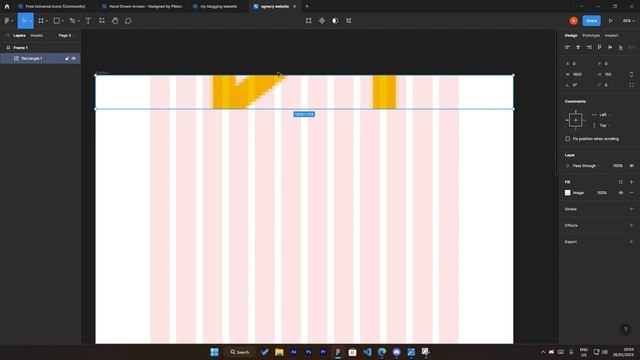Add an effect
Screen dimensions: 640x360
[x=631, y=225]
